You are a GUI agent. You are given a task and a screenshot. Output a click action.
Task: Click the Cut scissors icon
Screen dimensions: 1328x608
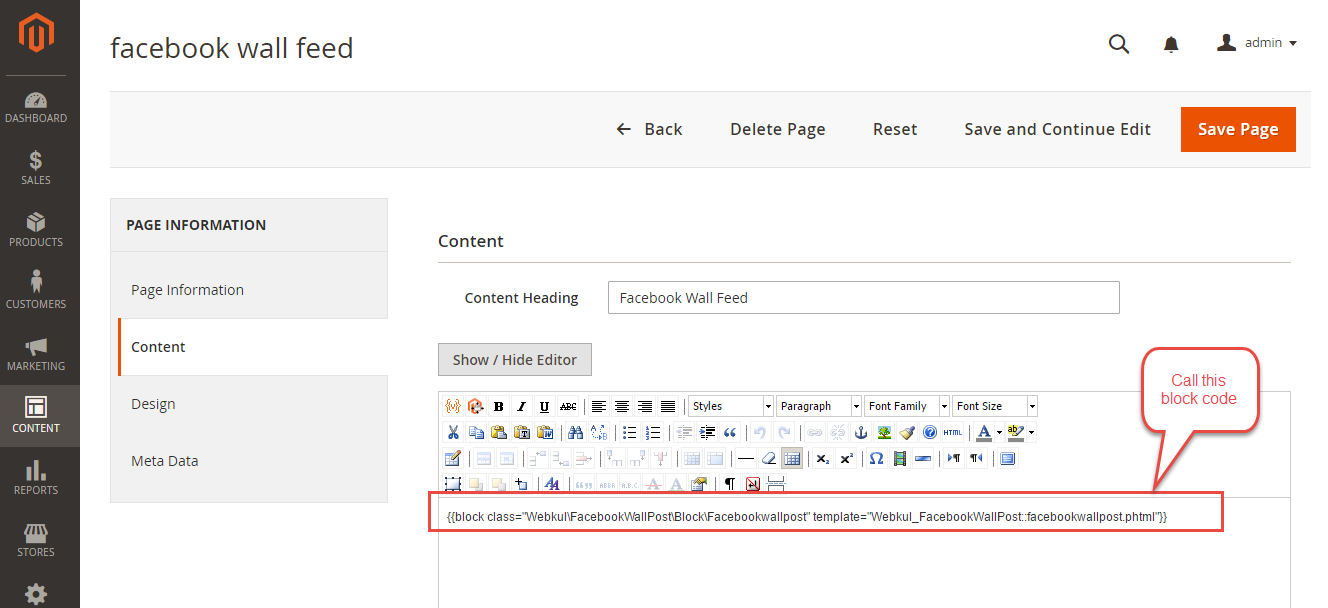coord(453,432)
